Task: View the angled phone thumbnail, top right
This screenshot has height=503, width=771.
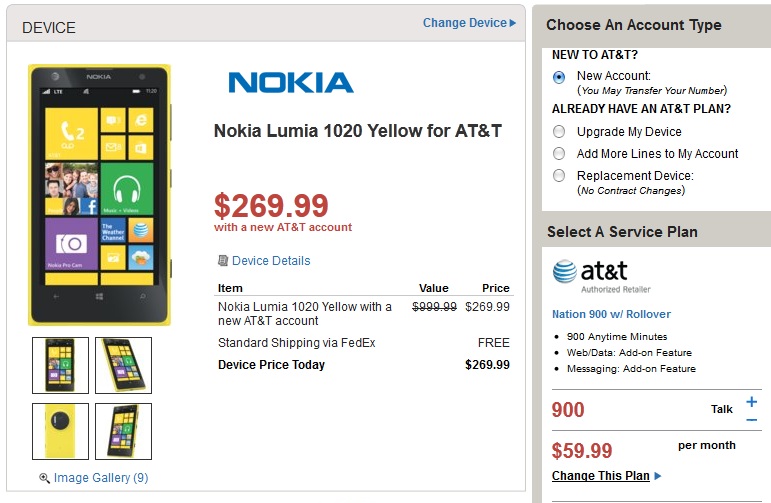Action: pyautogui.click(x=123, y=365)
